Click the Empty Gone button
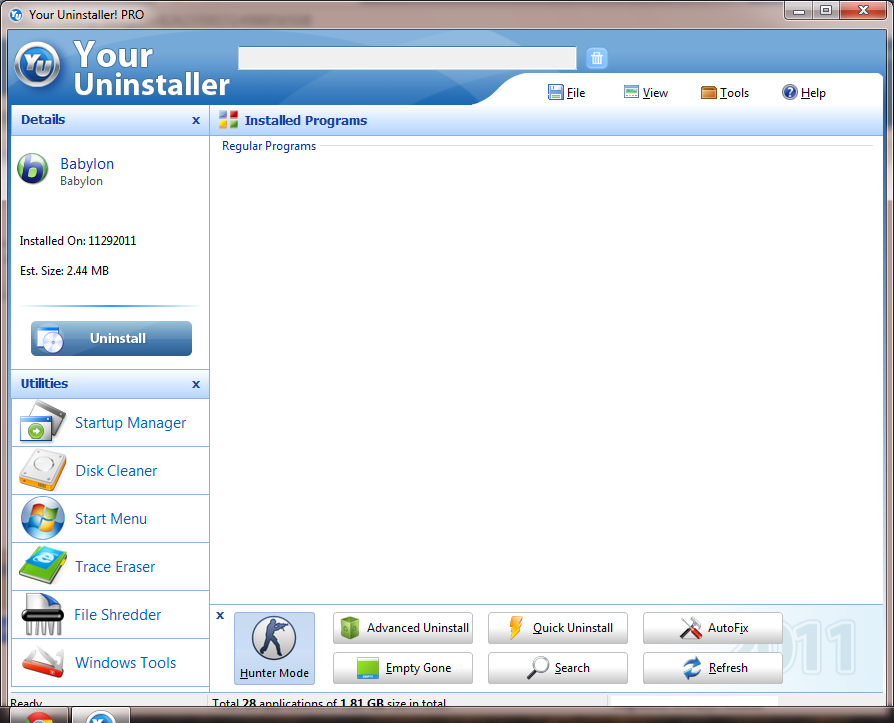 coord(403,668)
